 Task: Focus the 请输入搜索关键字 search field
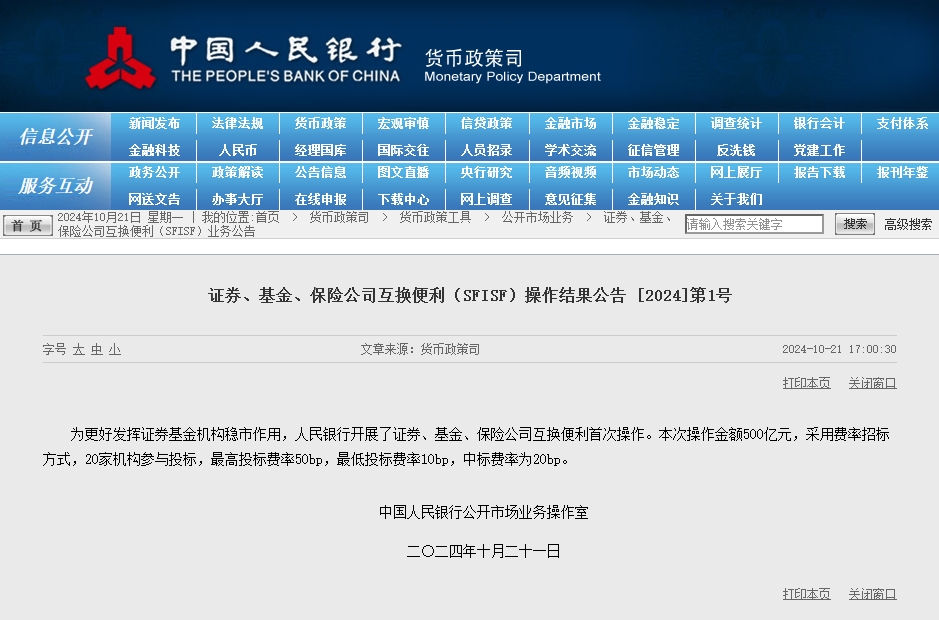(x=754, y=224)
